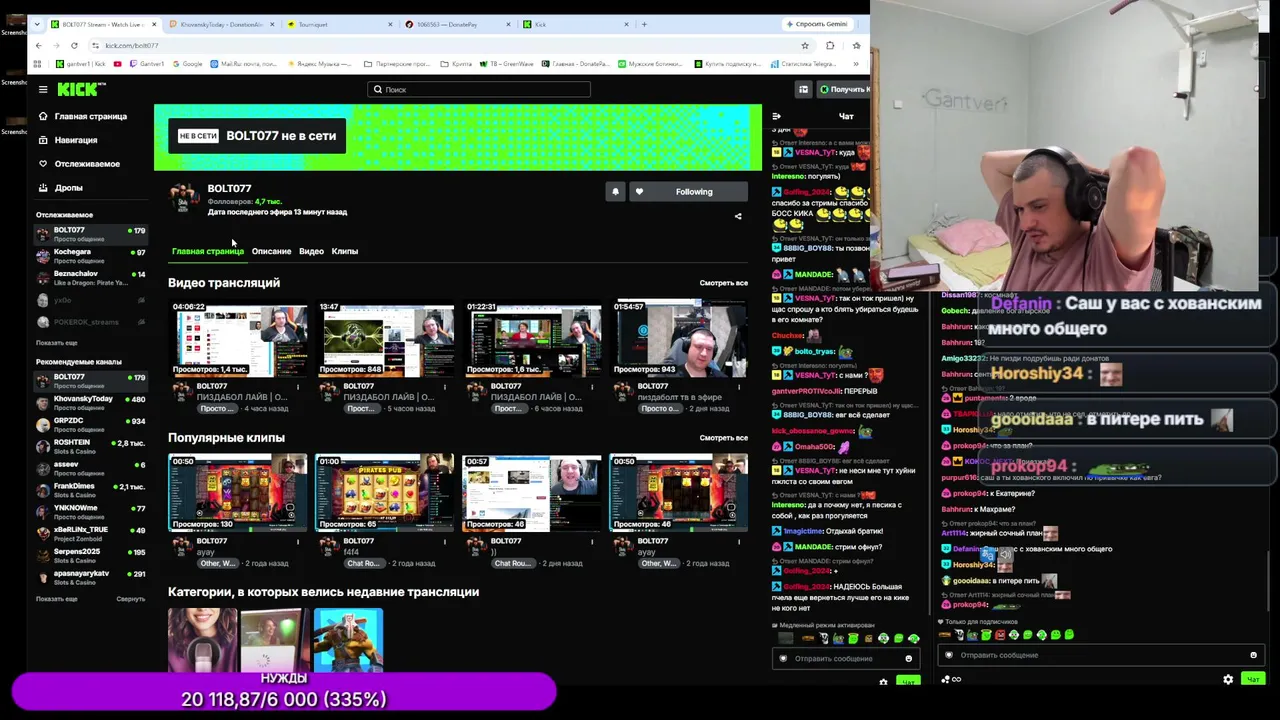Open Serpens2025 channel in recommended list
Viewport: 1280px width, 720px height.
click(91, 556)
